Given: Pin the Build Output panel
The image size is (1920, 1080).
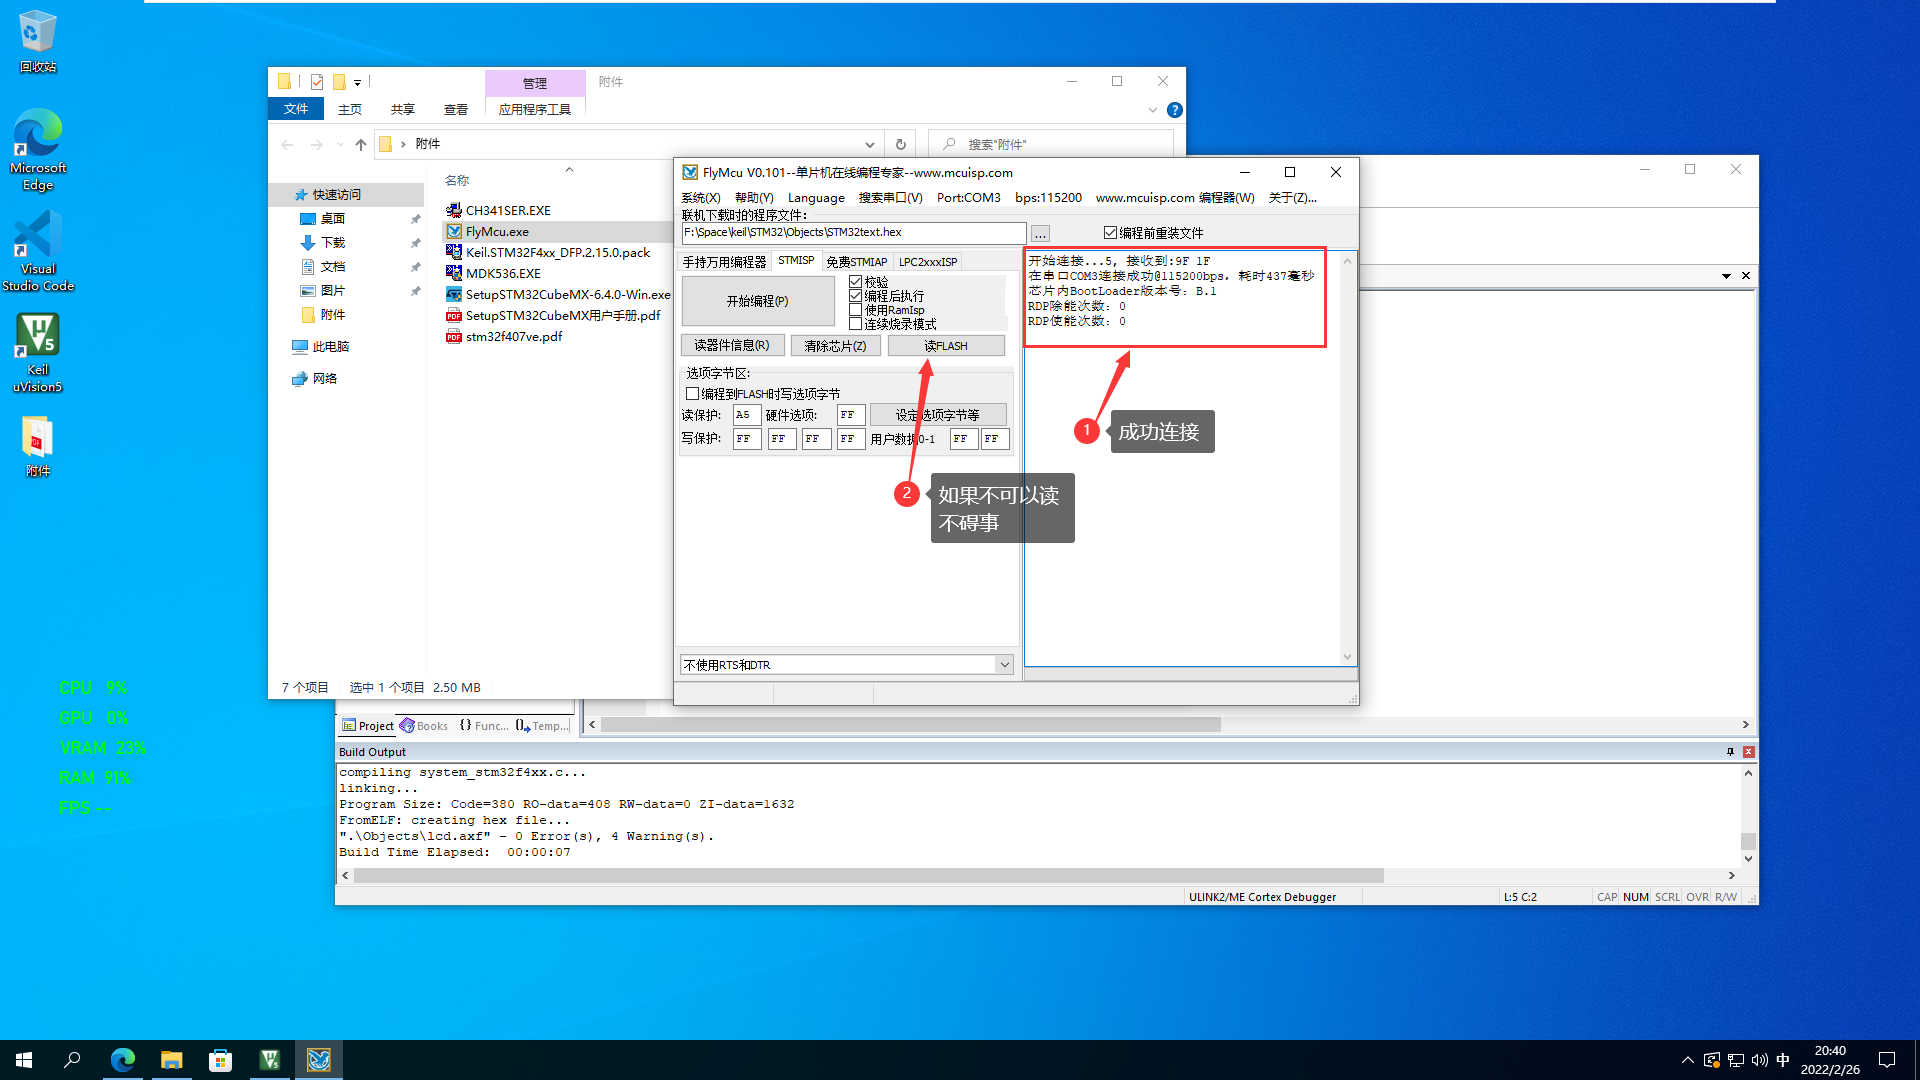Looking at the screenshot, I should (x=1728, y=751).
